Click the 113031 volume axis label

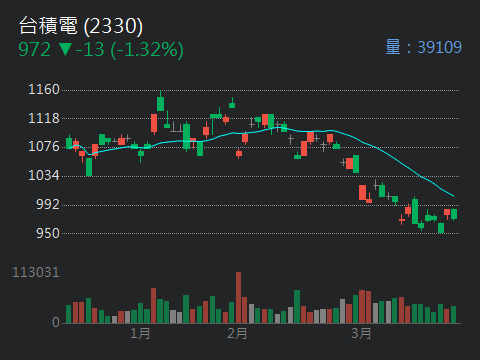tap(36, 273)
